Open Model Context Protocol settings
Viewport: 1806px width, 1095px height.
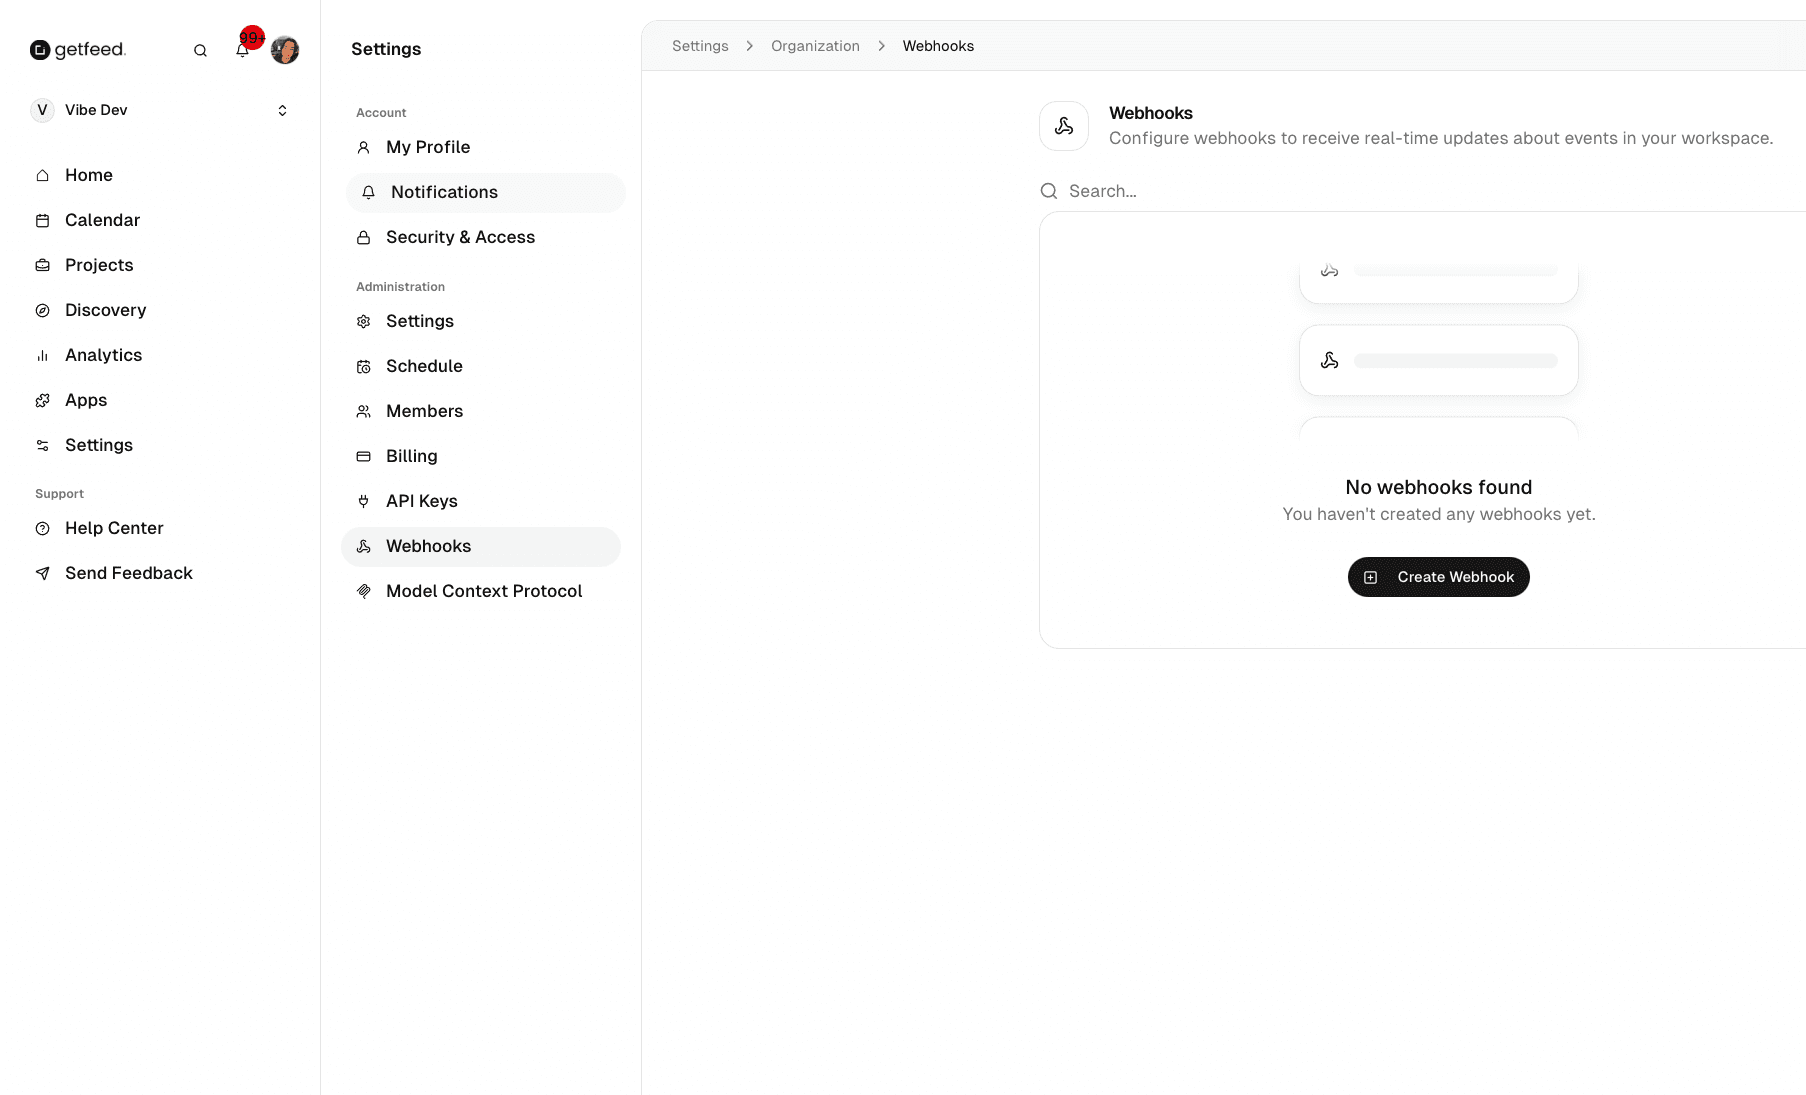pyautogui.click(x=484, y=591)
